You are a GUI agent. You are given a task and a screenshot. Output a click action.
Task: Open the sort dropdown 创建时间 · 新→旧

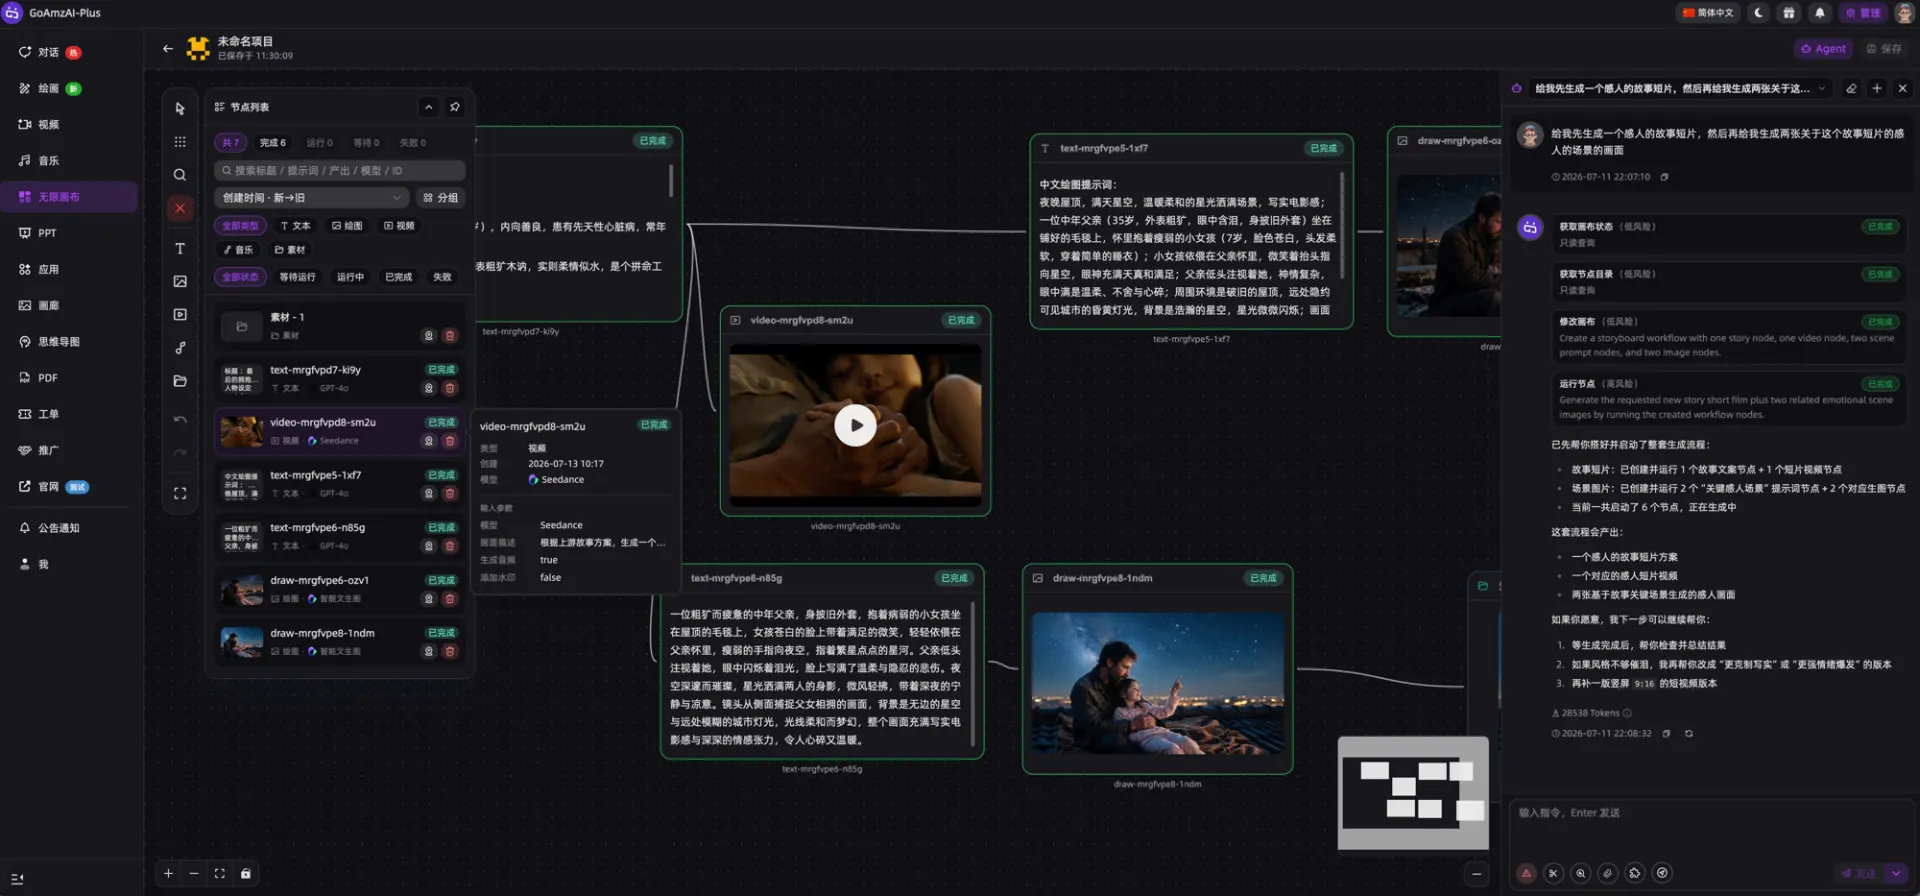(x=311, y=198)
